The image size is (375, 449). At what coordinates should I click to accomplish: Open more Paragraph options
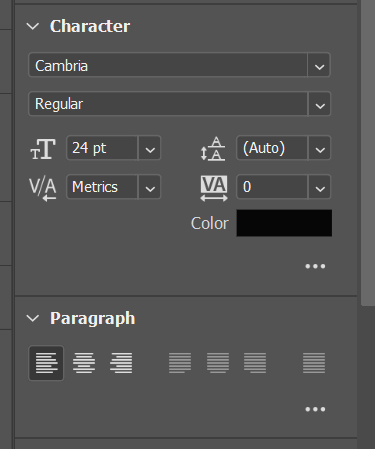315,409
